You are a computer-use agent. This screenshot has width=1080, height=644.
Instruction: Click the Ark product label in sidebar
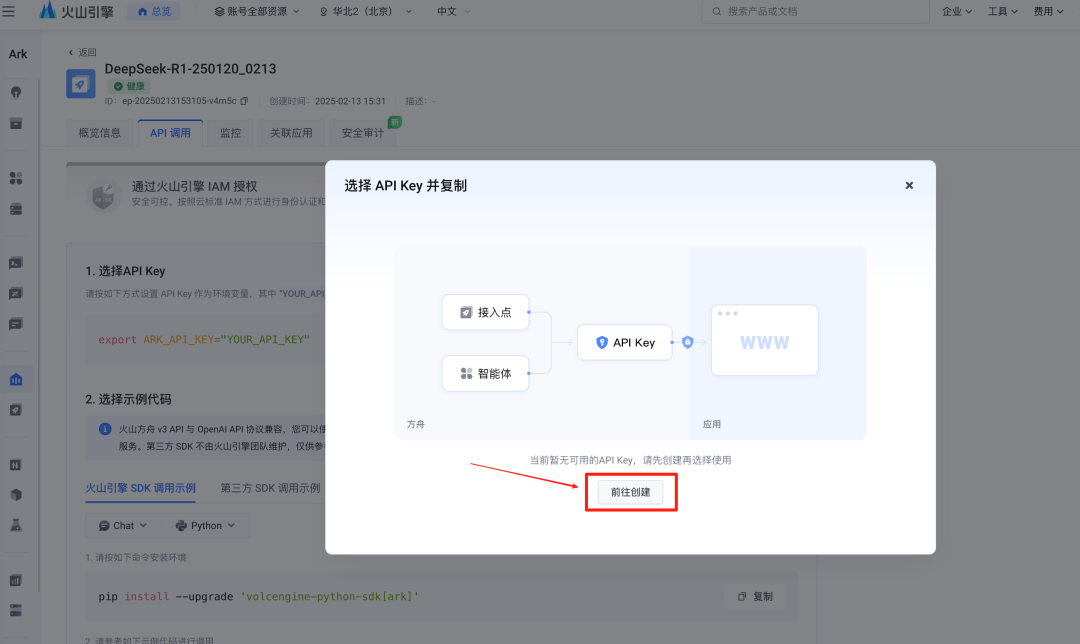[x=18, y=54]
